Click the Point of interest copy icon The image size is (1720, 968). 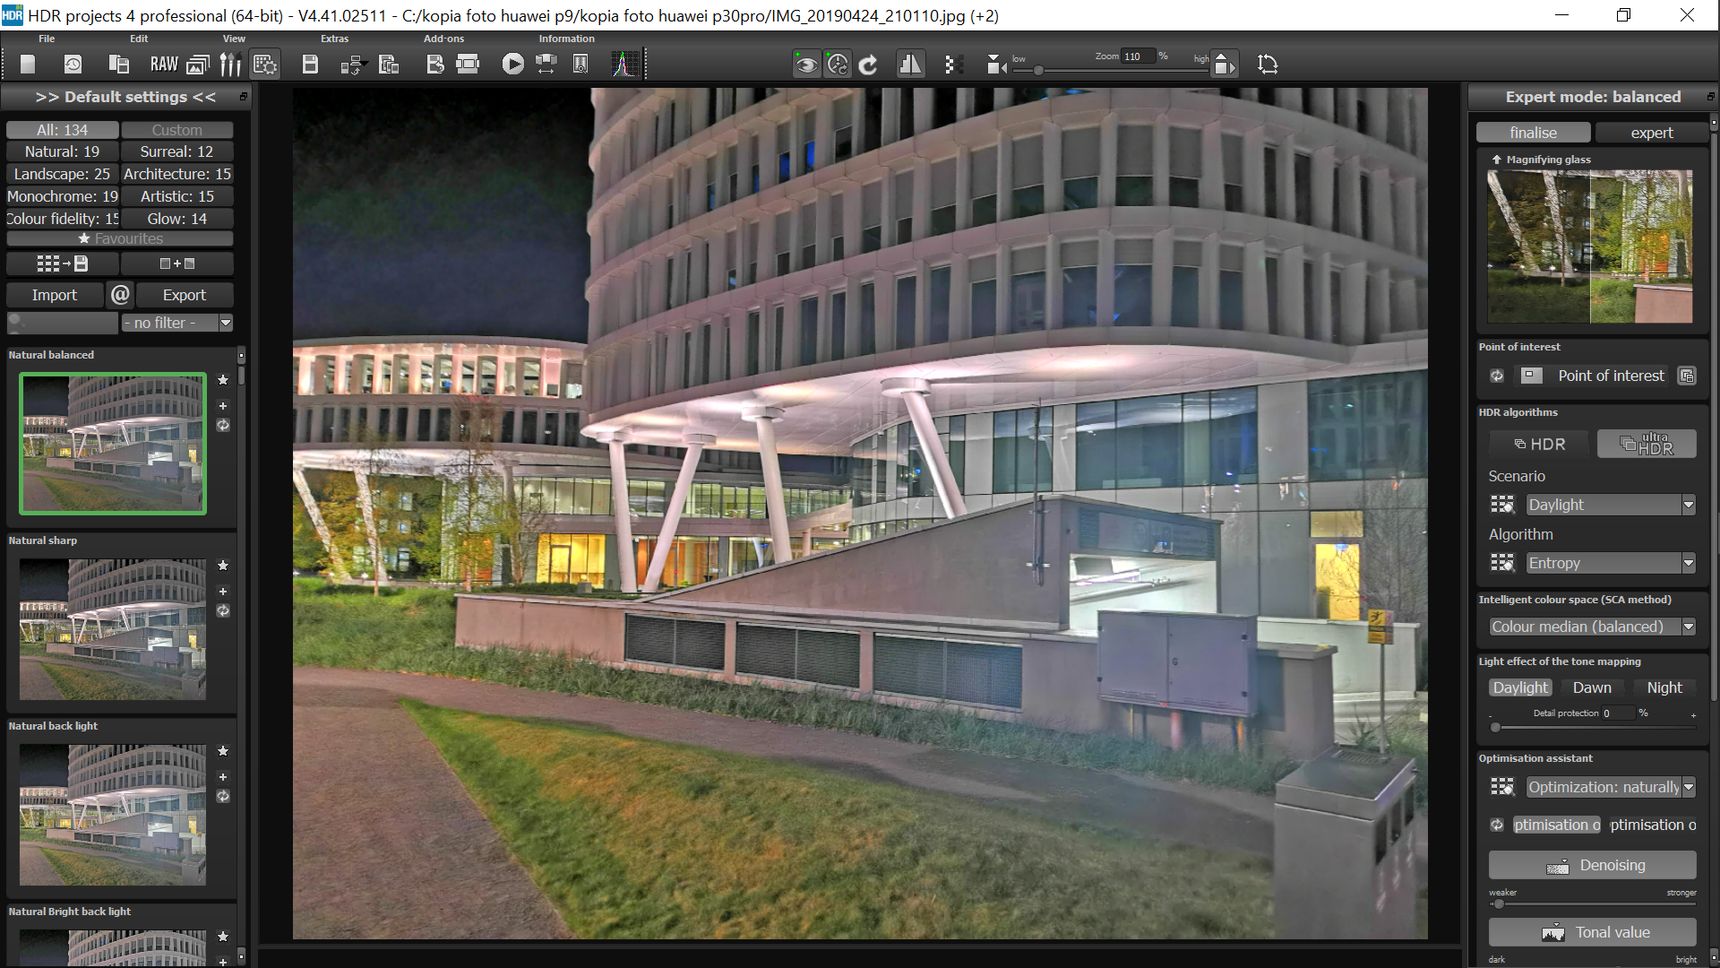tap(1687, 376)
